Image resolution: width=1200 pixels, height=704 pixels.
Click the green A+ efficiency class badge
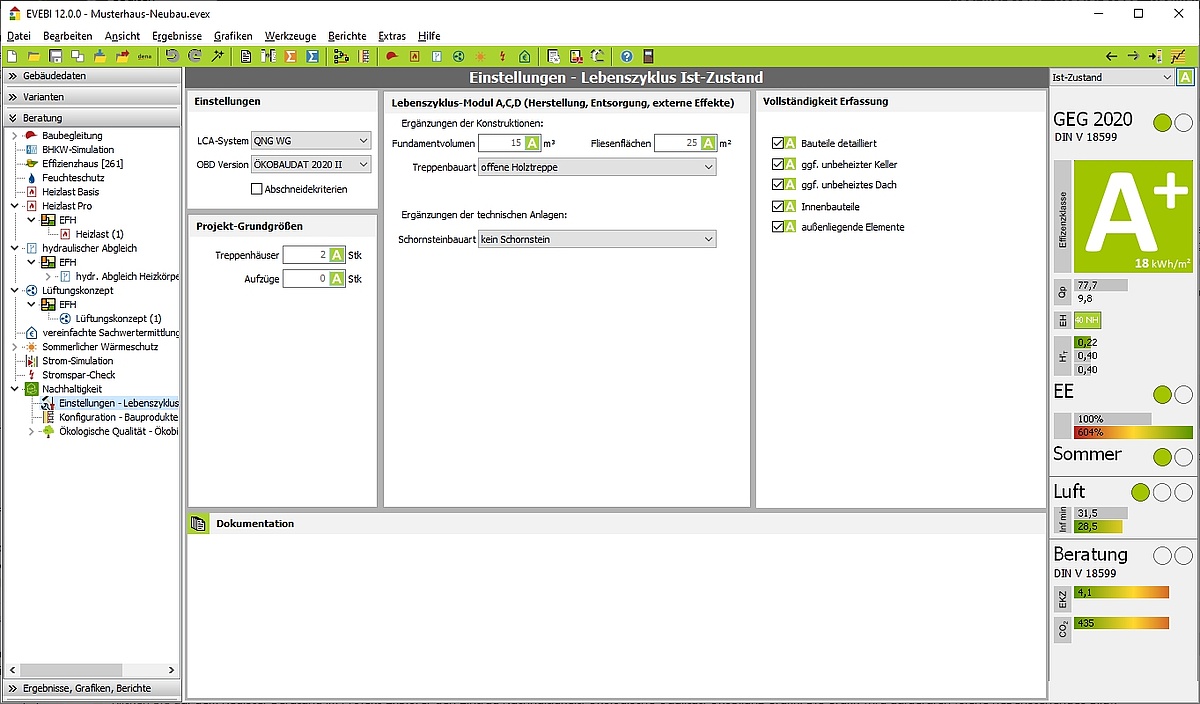(x=1132, y=216)
